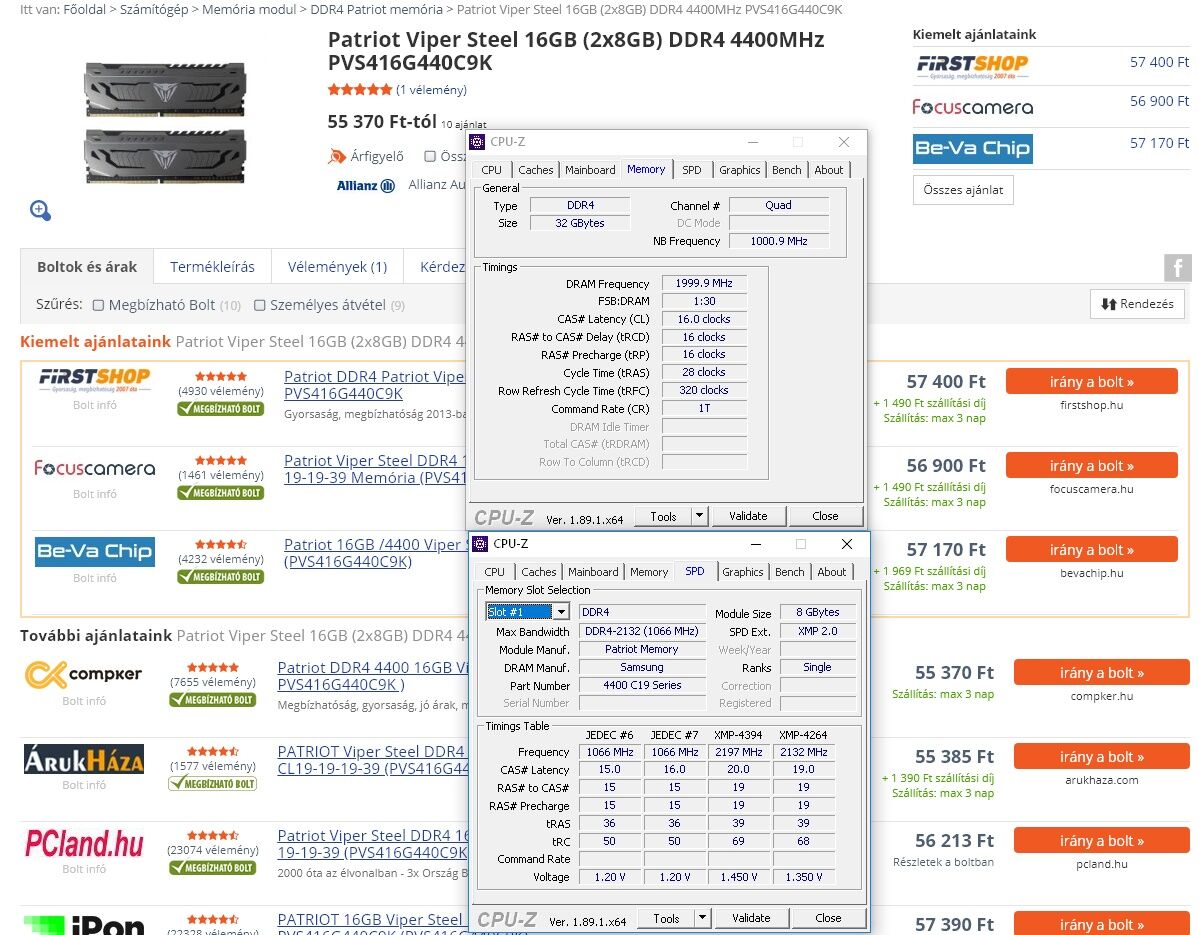Screen dimensions: 1199x935
Task: Open the Memory tab in lower CPU-Z window
Action: coord(648,572)
